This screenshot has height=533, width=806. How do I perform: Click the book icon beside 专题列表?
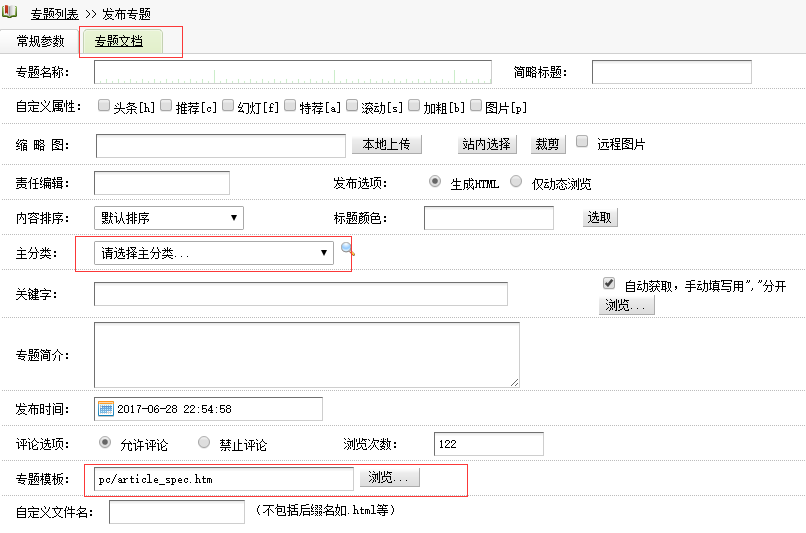pos(9,13)
